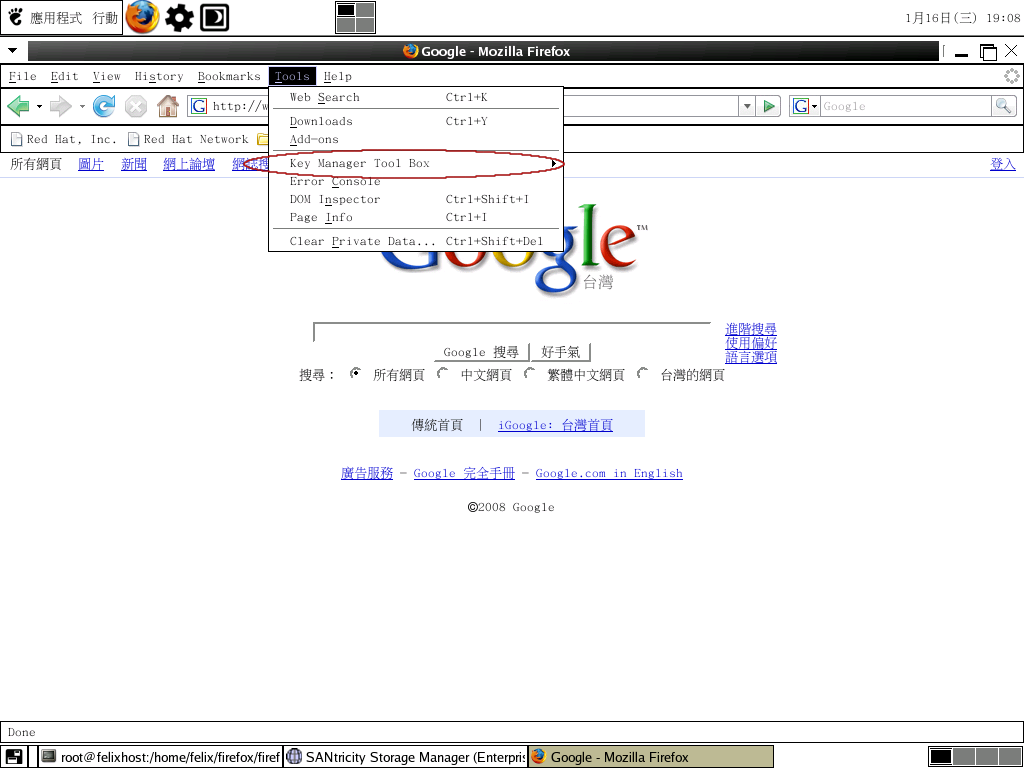Image resolution: width=1024 pixels, height=768 pixels.
Task: Reload the page with the refresh icon
Action: click(x=104, y=106)
